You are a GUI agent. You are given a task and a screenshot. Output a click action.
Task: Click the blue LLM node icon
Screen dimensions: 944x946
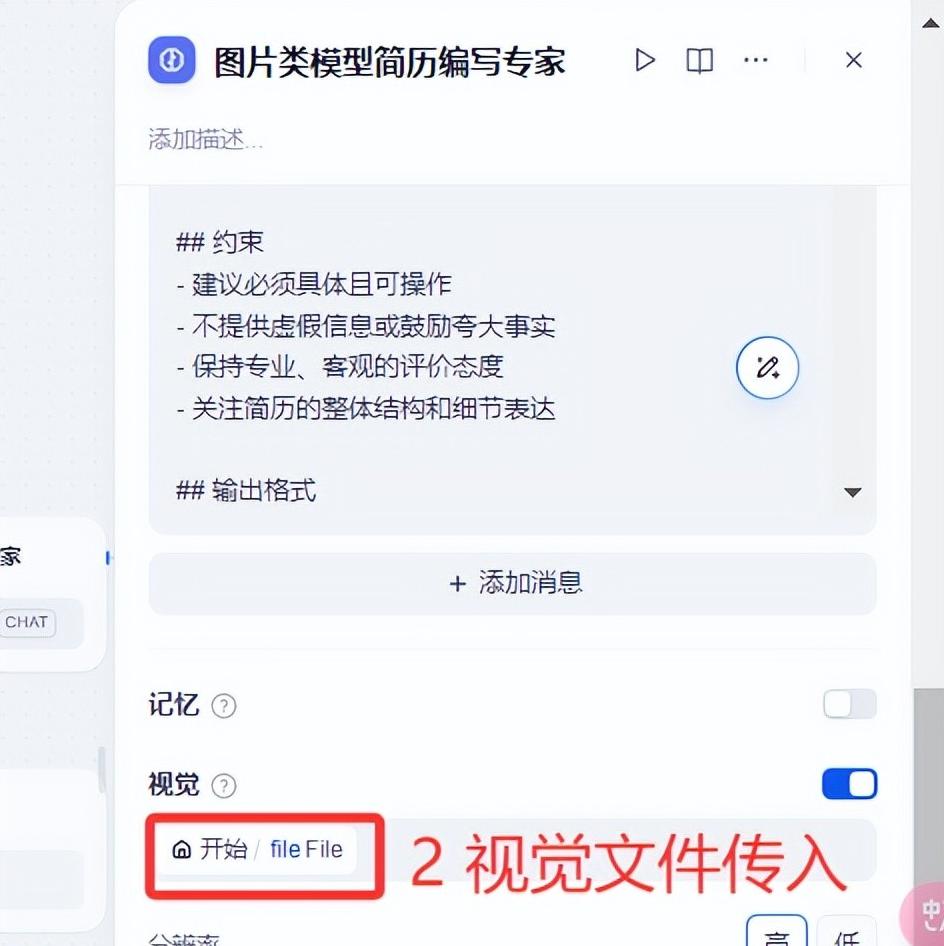(x=172, y=60)
